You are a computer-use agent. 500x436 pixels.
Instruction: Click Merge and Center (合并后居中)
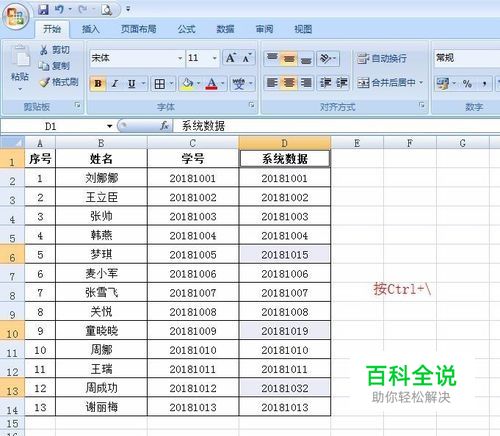pyautogui.click(x=386, y=83)
